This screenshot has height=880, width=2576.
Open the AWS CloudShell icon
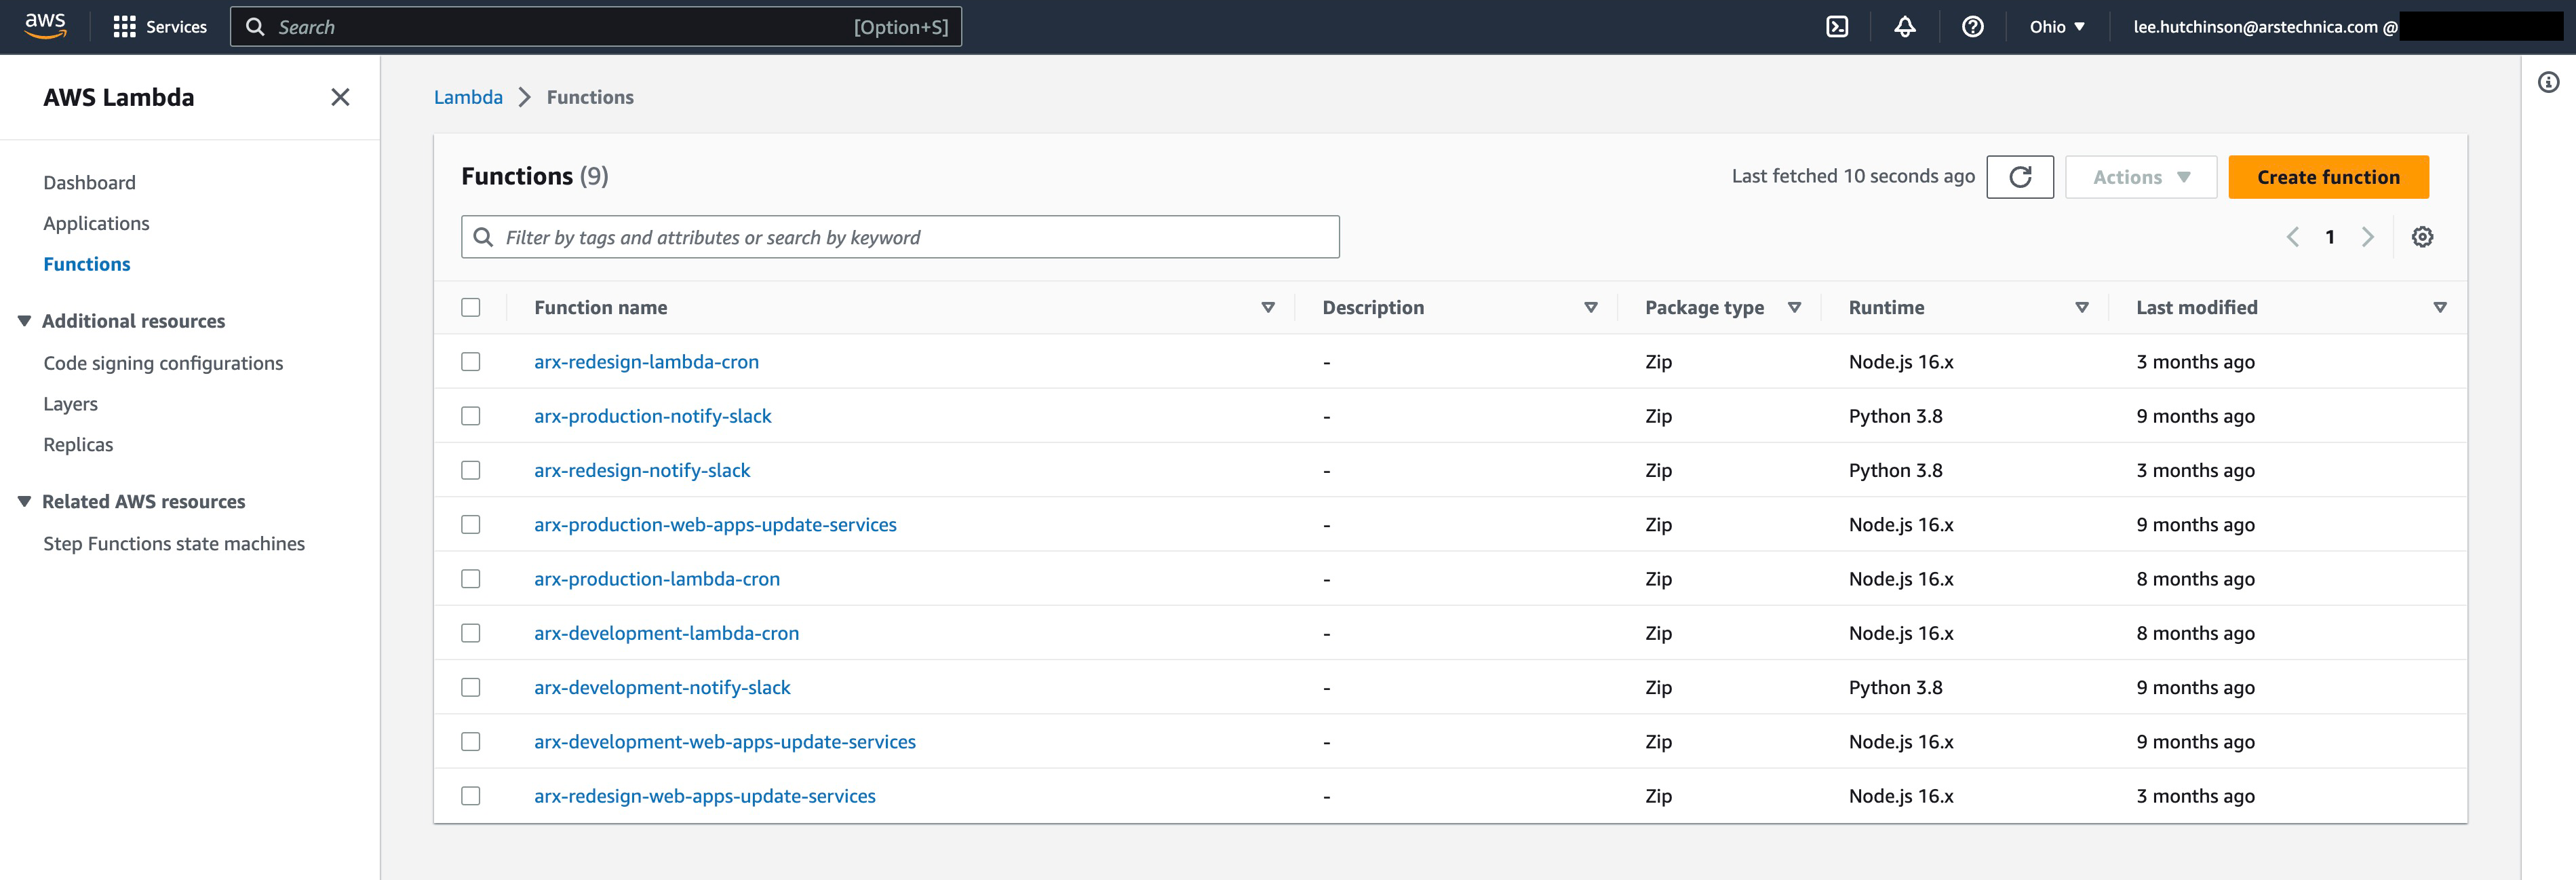pyautogui.click(x=1837, y=27)
